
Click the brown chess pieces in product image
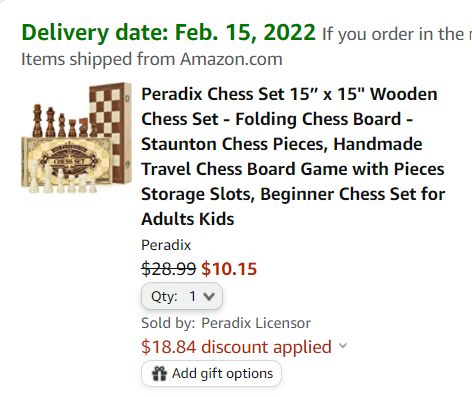60,121
